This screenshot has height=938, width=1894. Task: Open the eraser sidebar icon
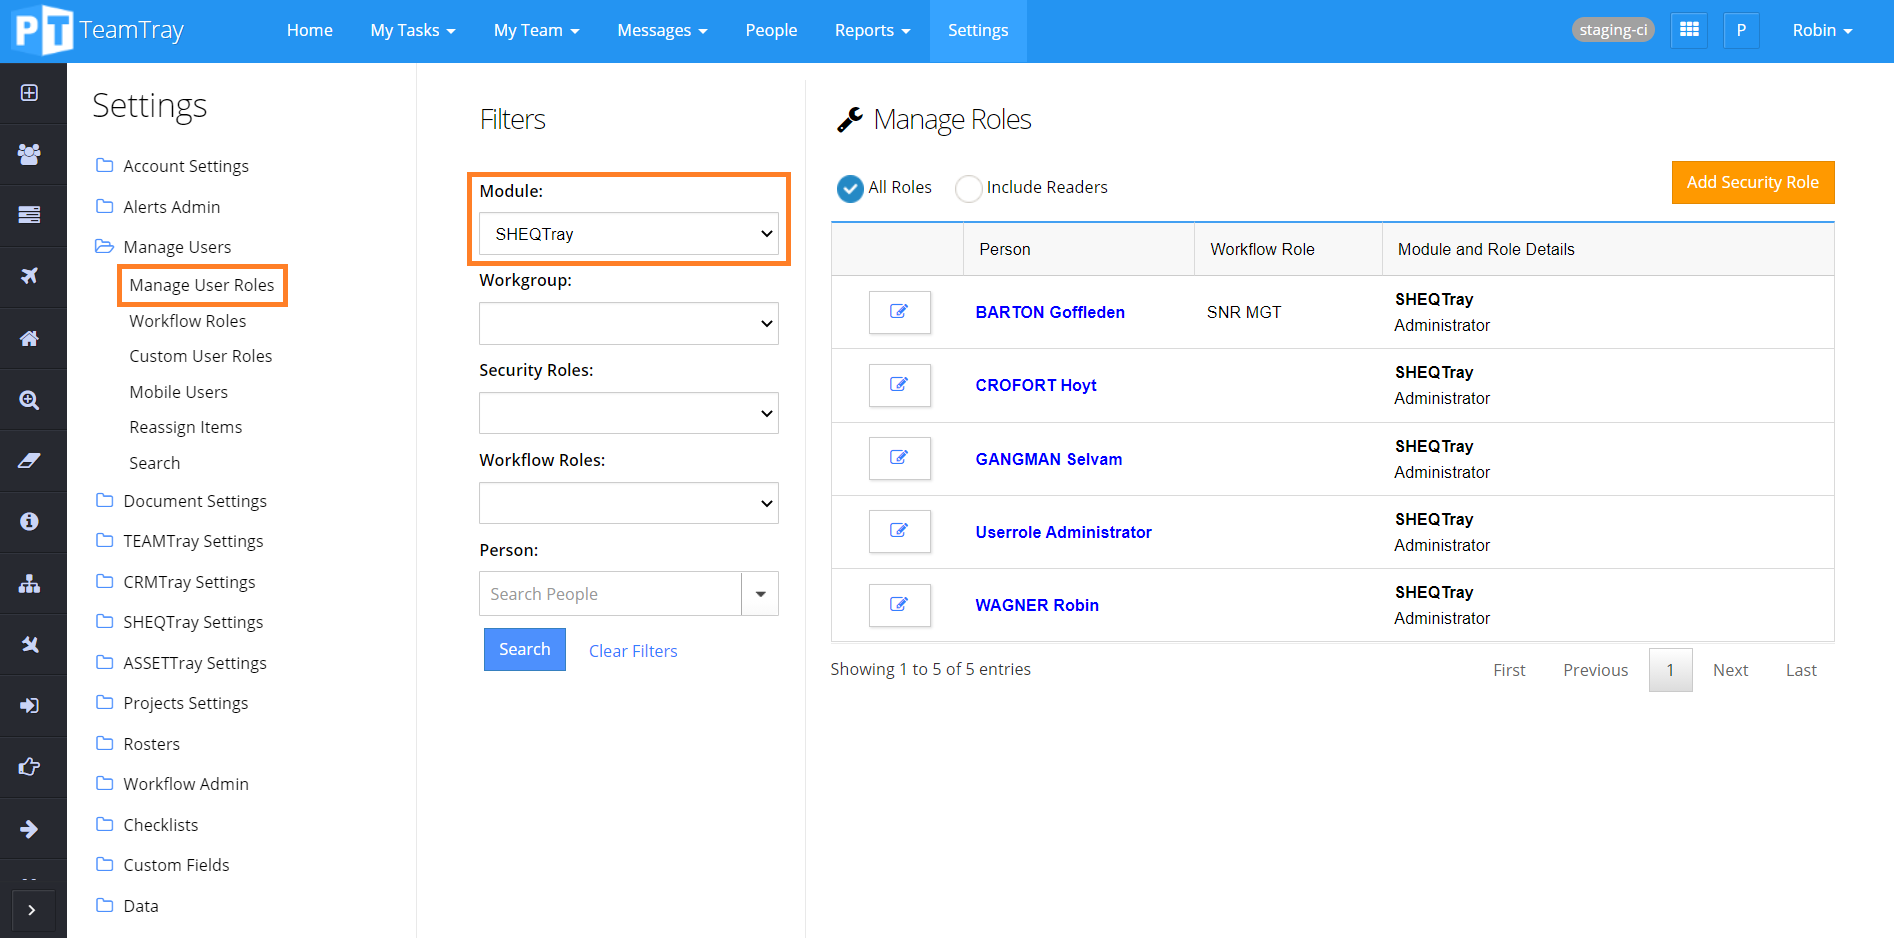(30, 461)
